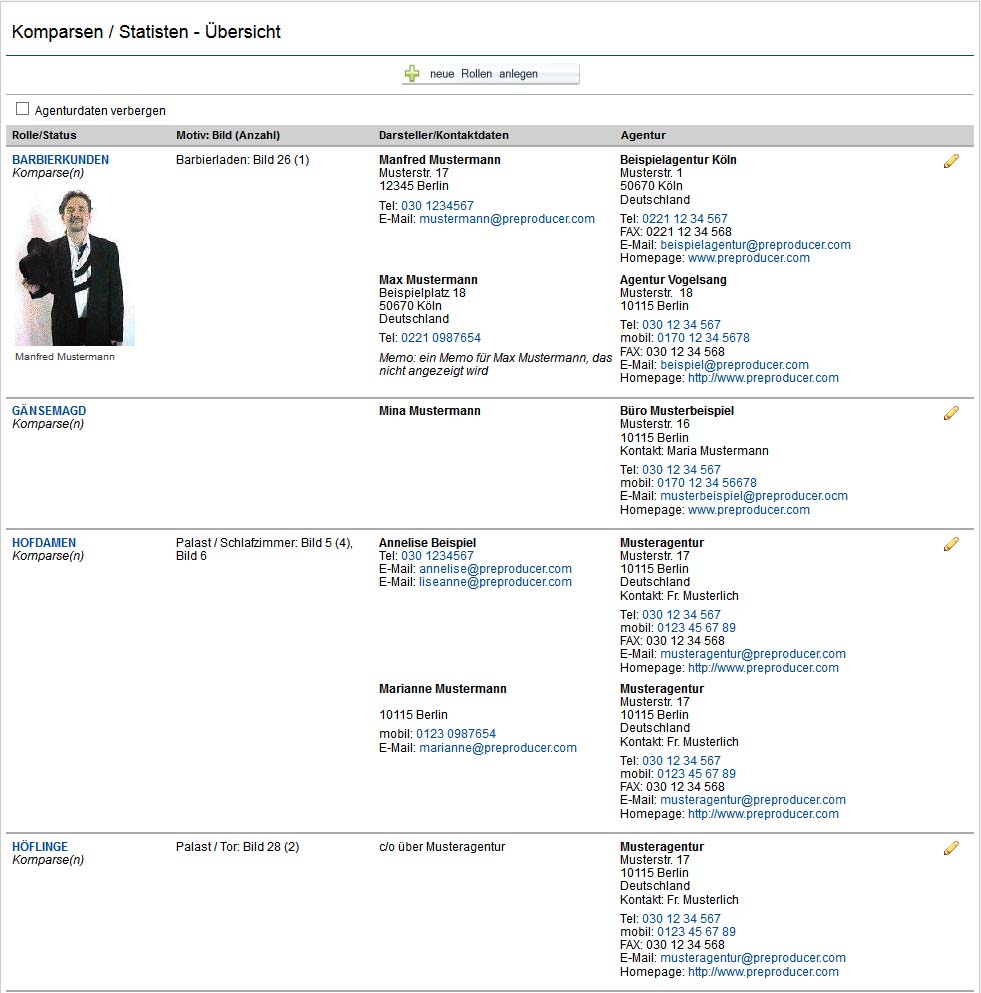Image resolution: width=981 pixels, height=993 pixels.
Task: Click the mustermann@preproducer.com email link
Action: [507, 219]
